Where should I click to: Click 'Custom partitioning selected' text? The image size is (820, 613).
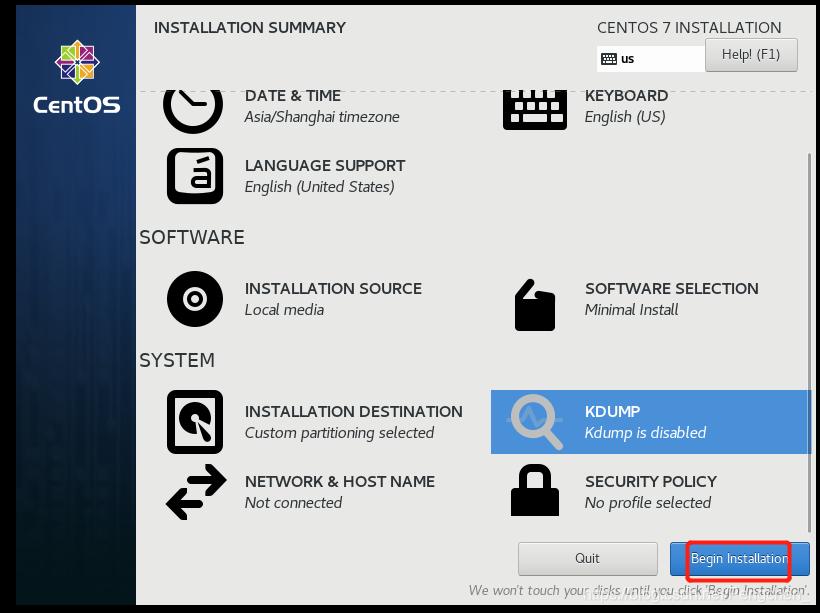point(339,433)
